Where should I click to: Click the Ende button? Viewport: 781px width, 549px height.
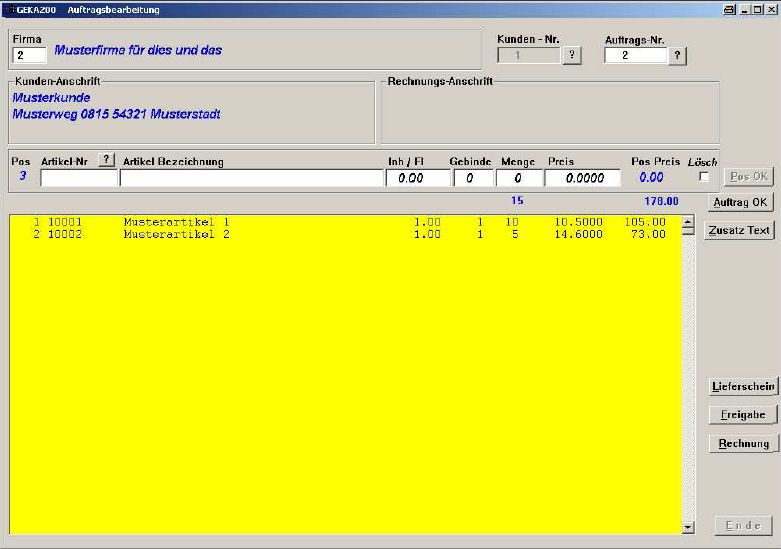[743, 526]
